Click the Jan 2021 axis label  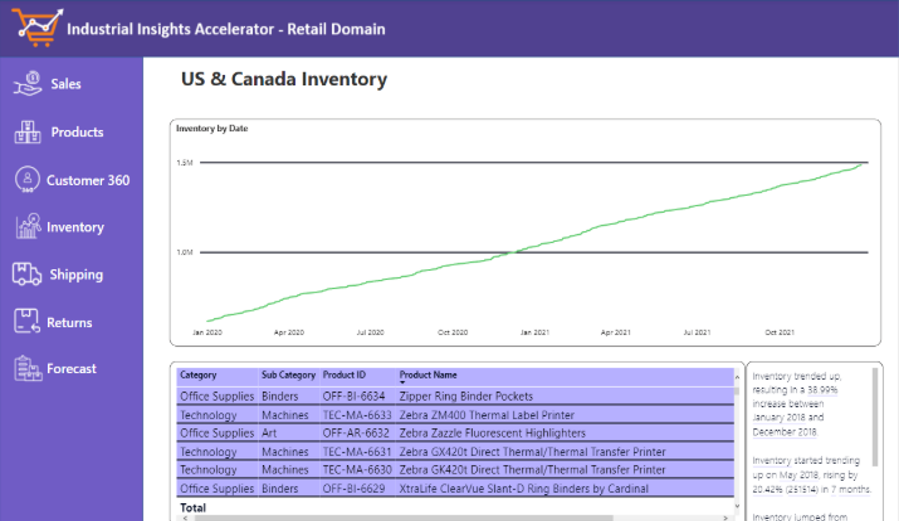pyautogui.click(x=534, y=332)
